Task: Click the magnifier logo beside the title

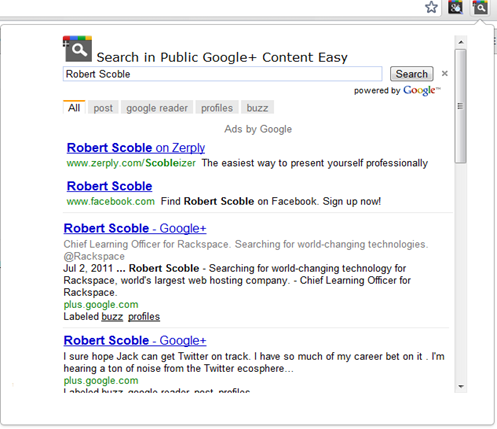Action: 77,49
